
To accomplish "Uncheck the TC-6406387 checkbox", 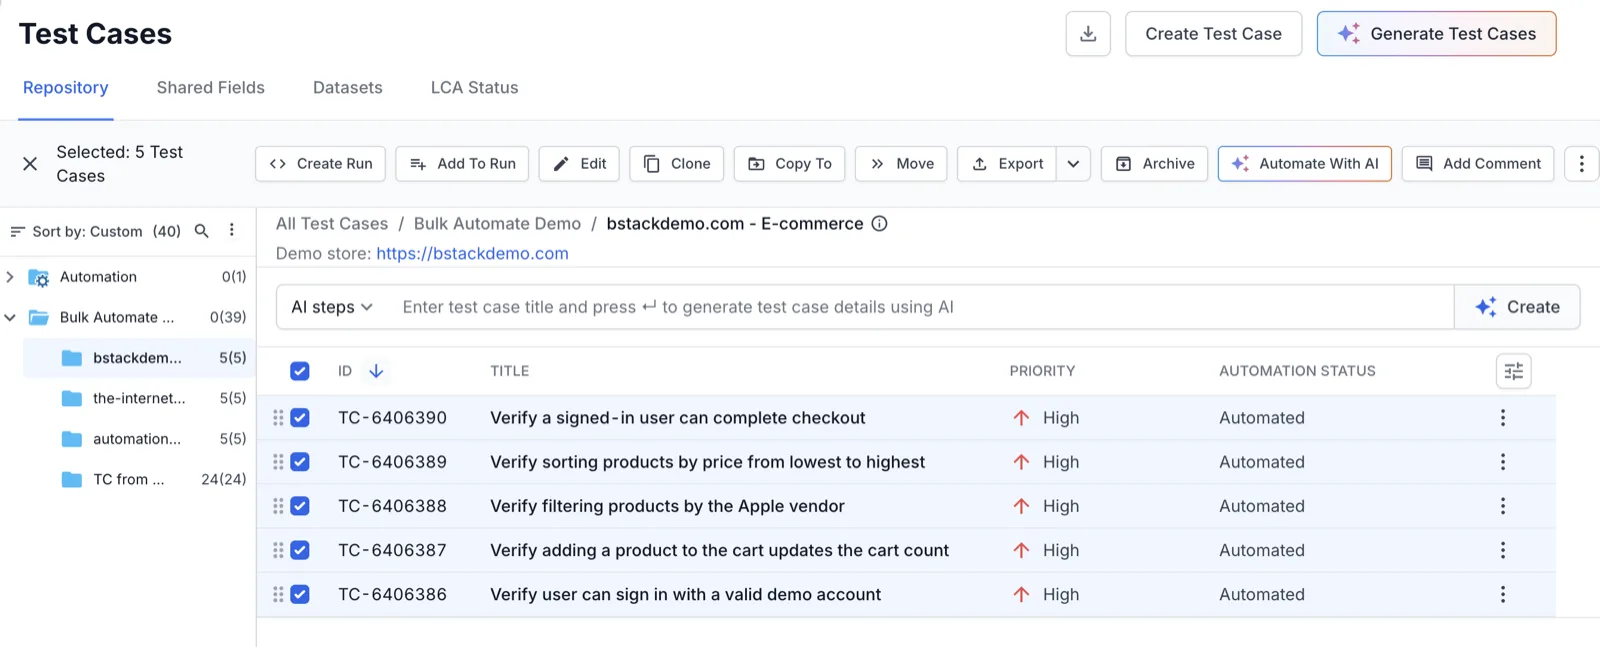I will pos(300,550).
